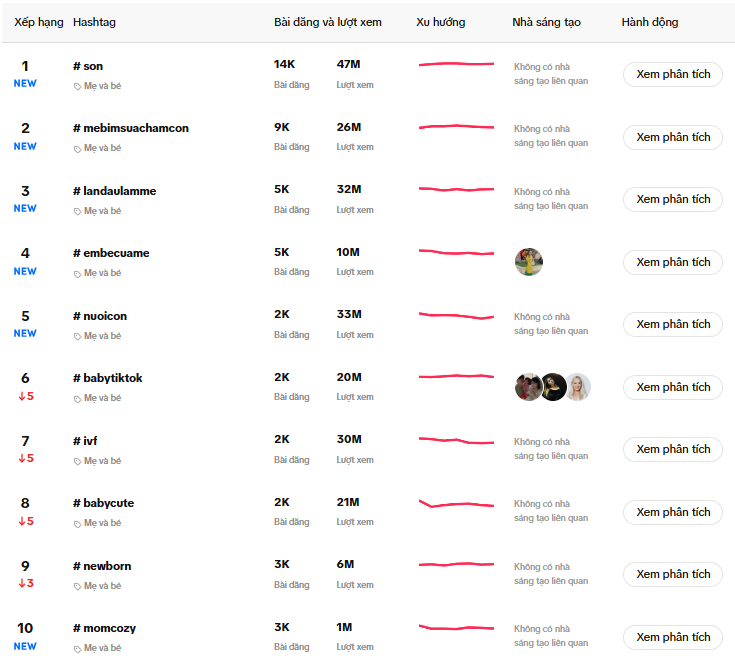735x662 pixels.
Task: Click the "Mẹ và bé" tag under #ivf
Action: pyautogui.click(x=102, y=461)
